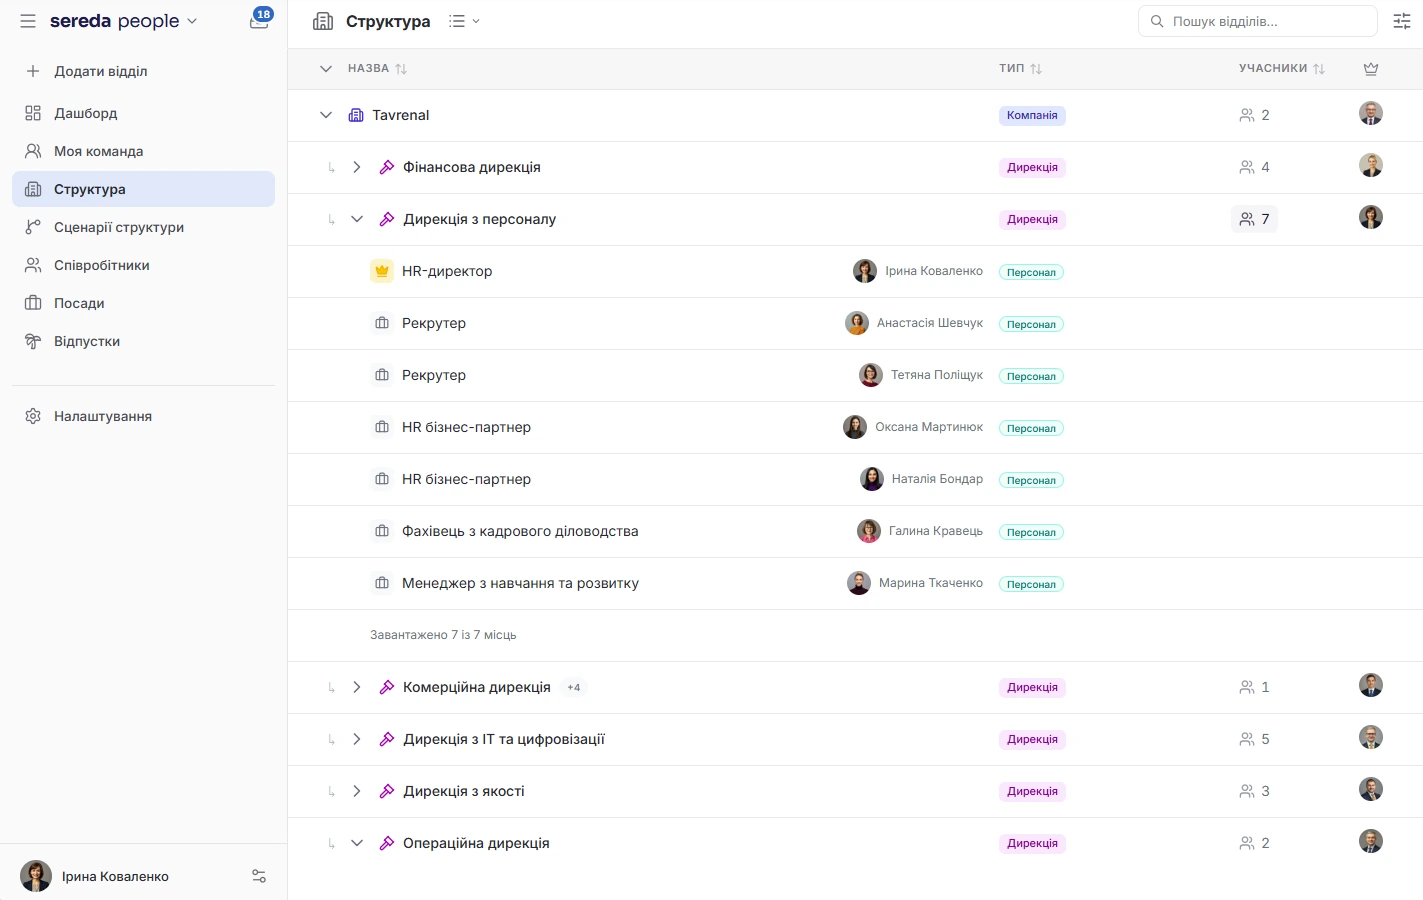Open user preferences icon beside Ірина Коваленко

259,876
